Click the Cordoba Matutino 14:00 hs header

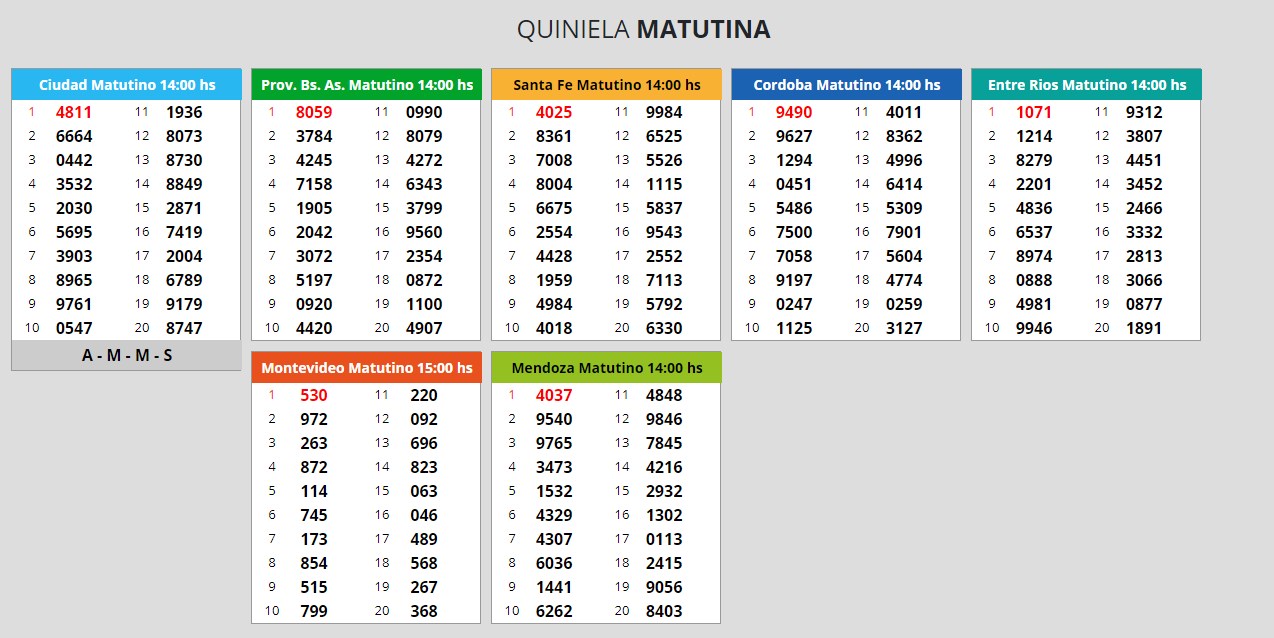coord(846,85)
